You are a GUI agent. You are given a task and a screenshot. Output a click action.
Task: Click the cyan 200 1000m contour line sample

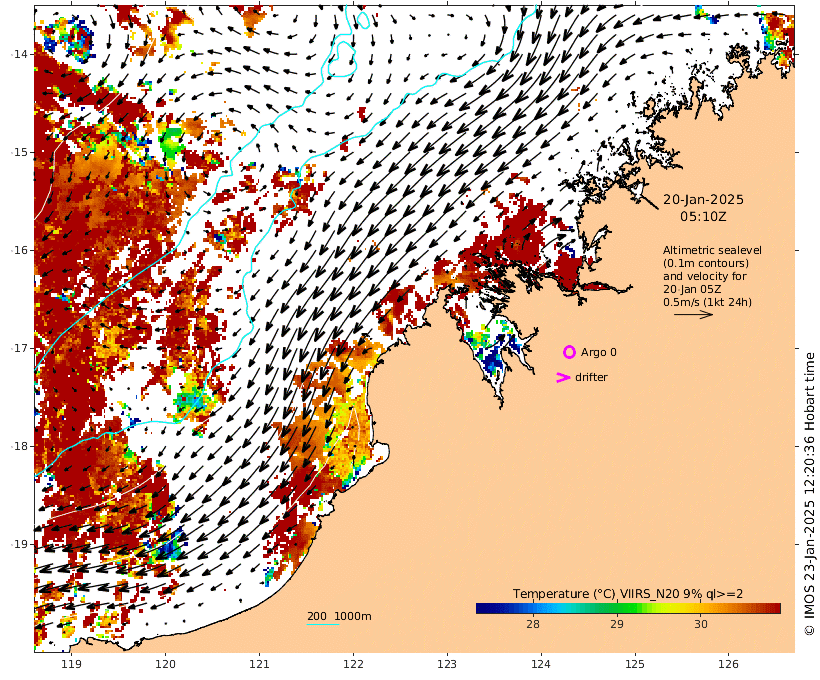pos(323,624)
